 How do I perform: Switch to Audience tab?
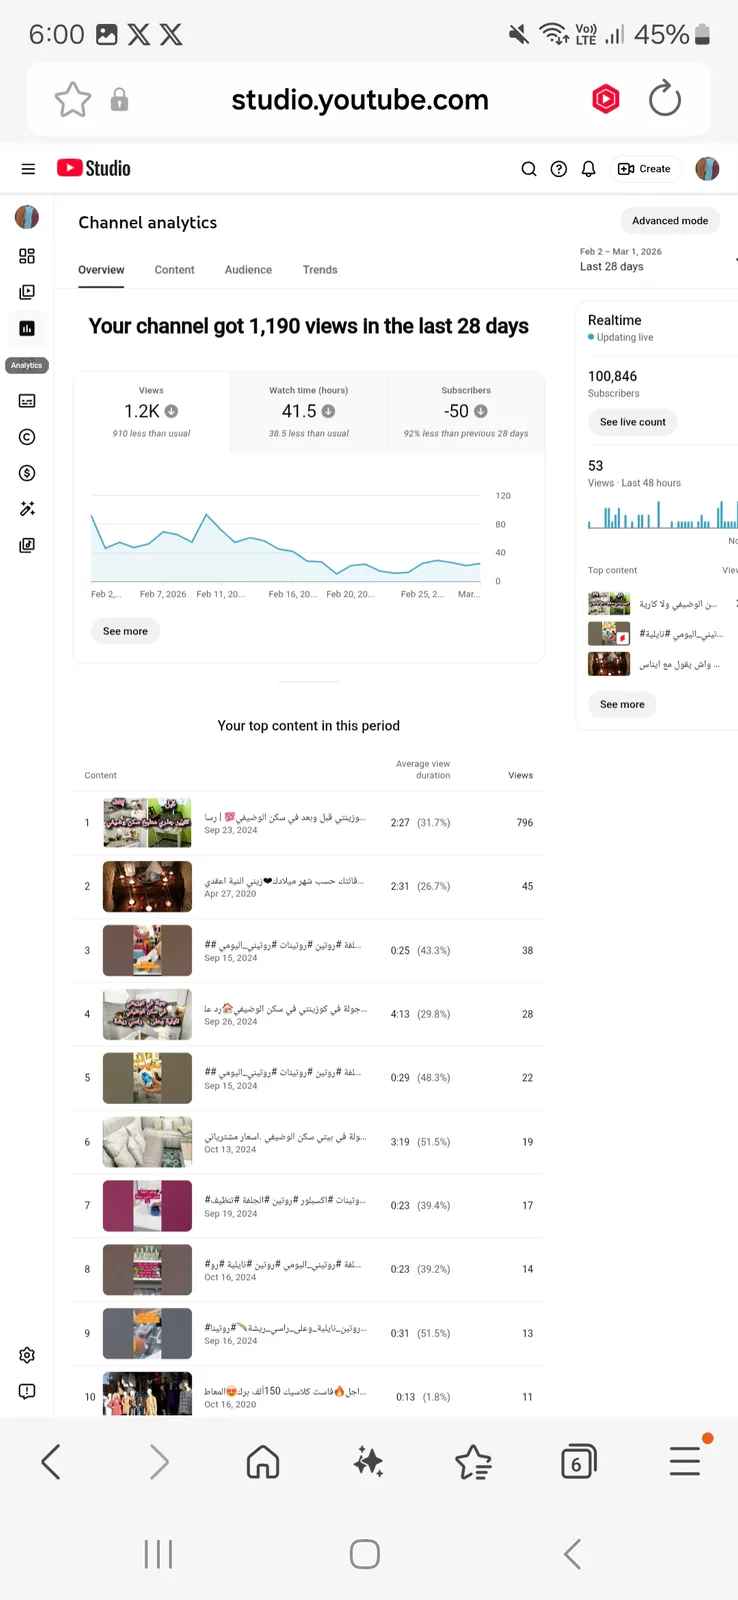click(x=248, y=270)
